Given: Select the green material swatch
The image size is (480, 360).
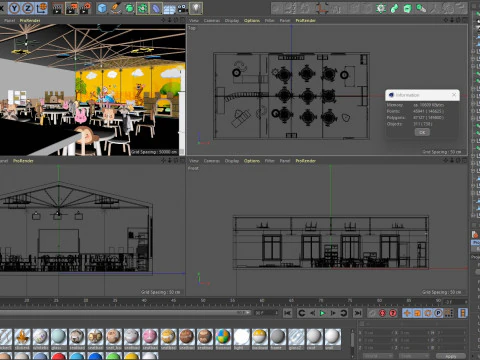Looking at the screenshot, I should [x=113, y=356].
